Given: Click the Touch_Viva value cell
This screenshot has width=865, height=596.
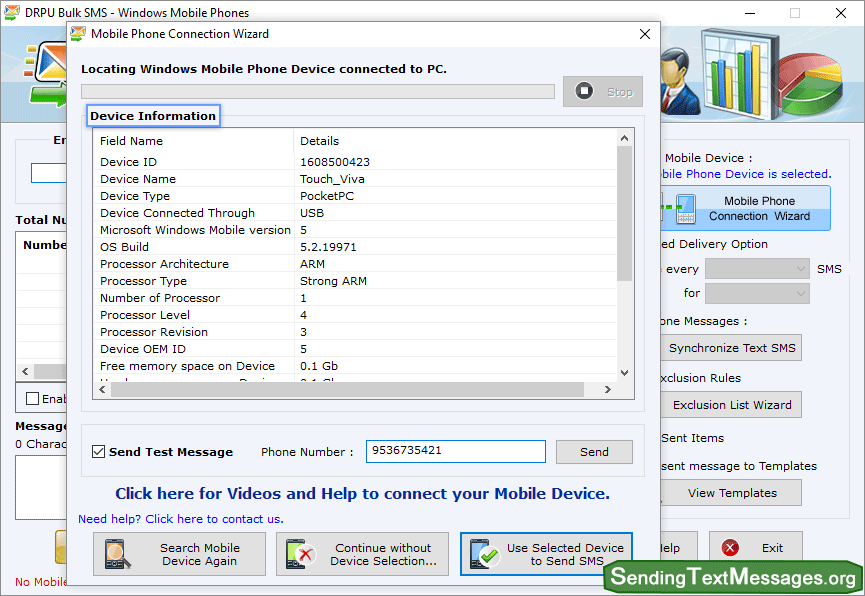Looking at the screenshot, I should pyautogui.click(x=332, y=179).
